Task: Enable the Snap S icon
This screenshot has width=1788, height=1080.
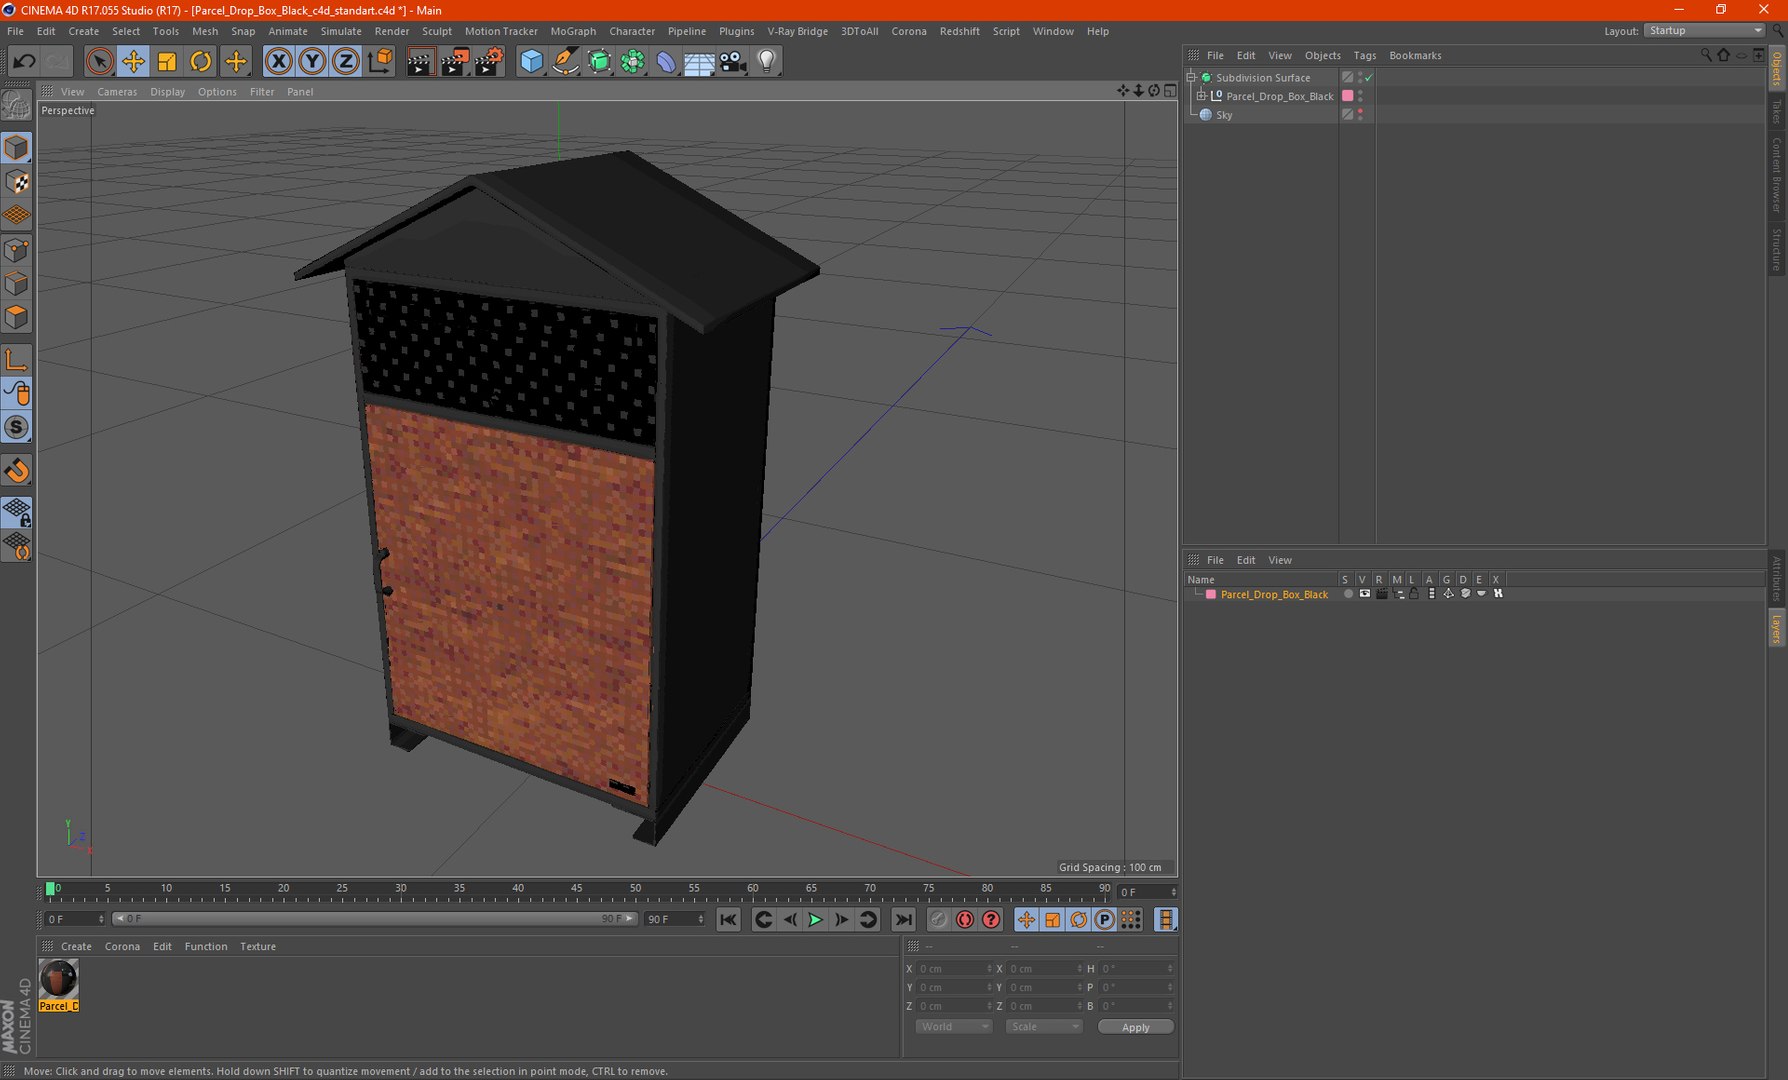Action: pos(16,428)
